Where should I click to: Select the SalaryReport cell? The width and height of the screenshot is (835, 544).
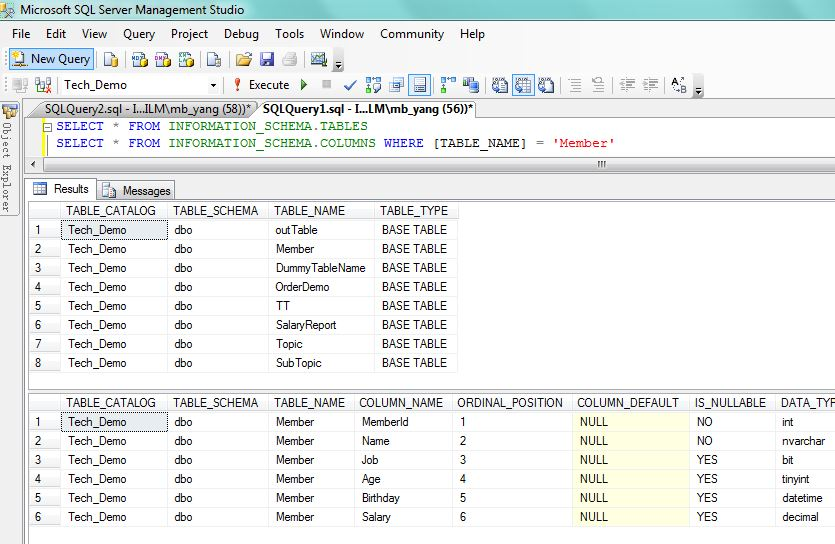click(x=322, y=325)
